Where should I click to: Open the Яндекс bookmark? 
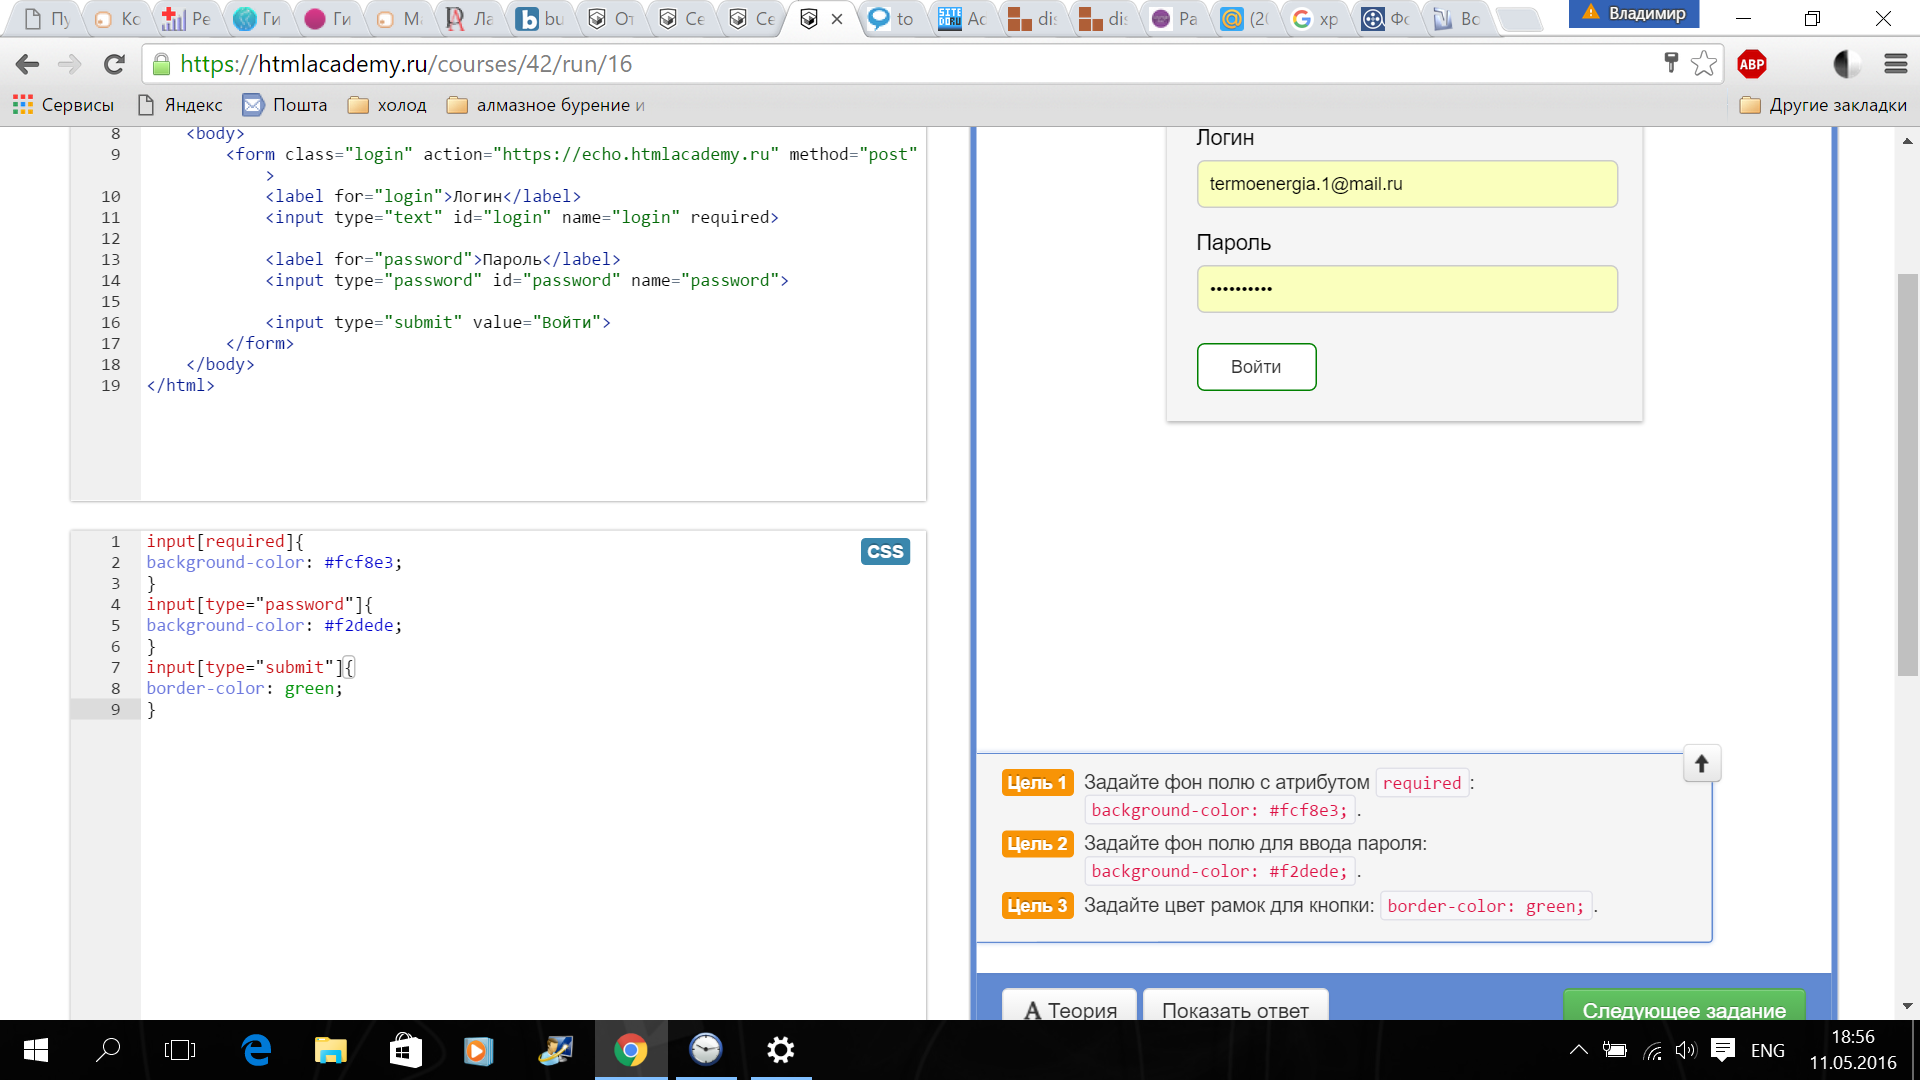tap(180, 105)
